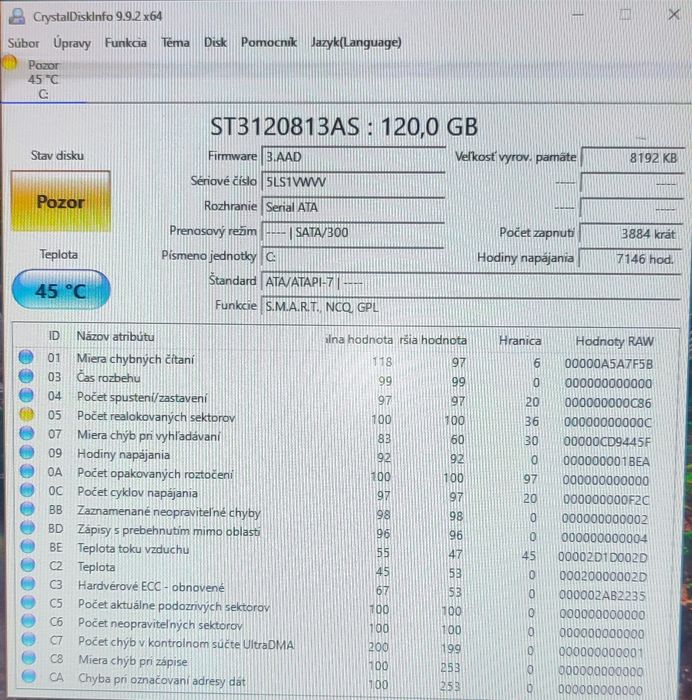Open the Jazyk(Language) menu
The image size is (692, 700).
click(x=356, y=42)
